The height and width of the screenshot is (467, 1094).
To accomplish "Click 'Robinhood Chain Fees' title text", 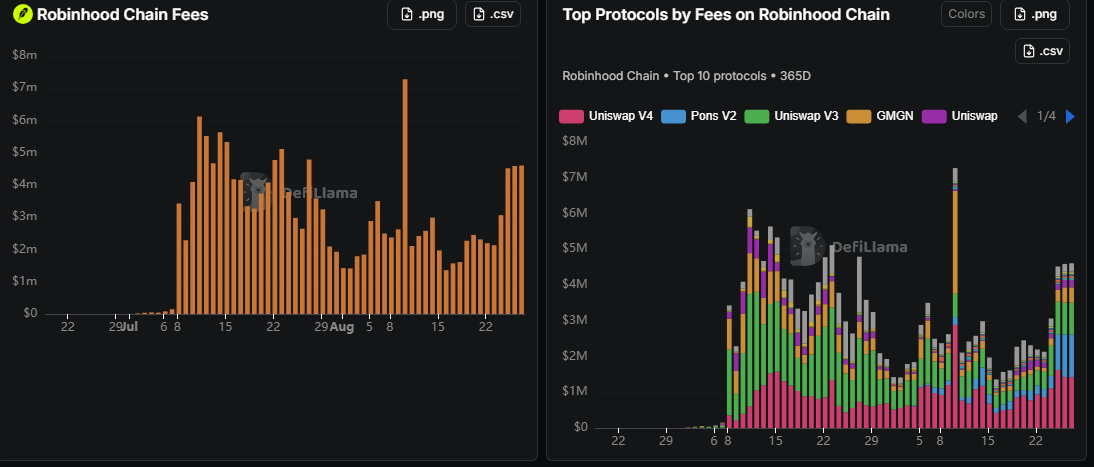I will tap(122, 14).
